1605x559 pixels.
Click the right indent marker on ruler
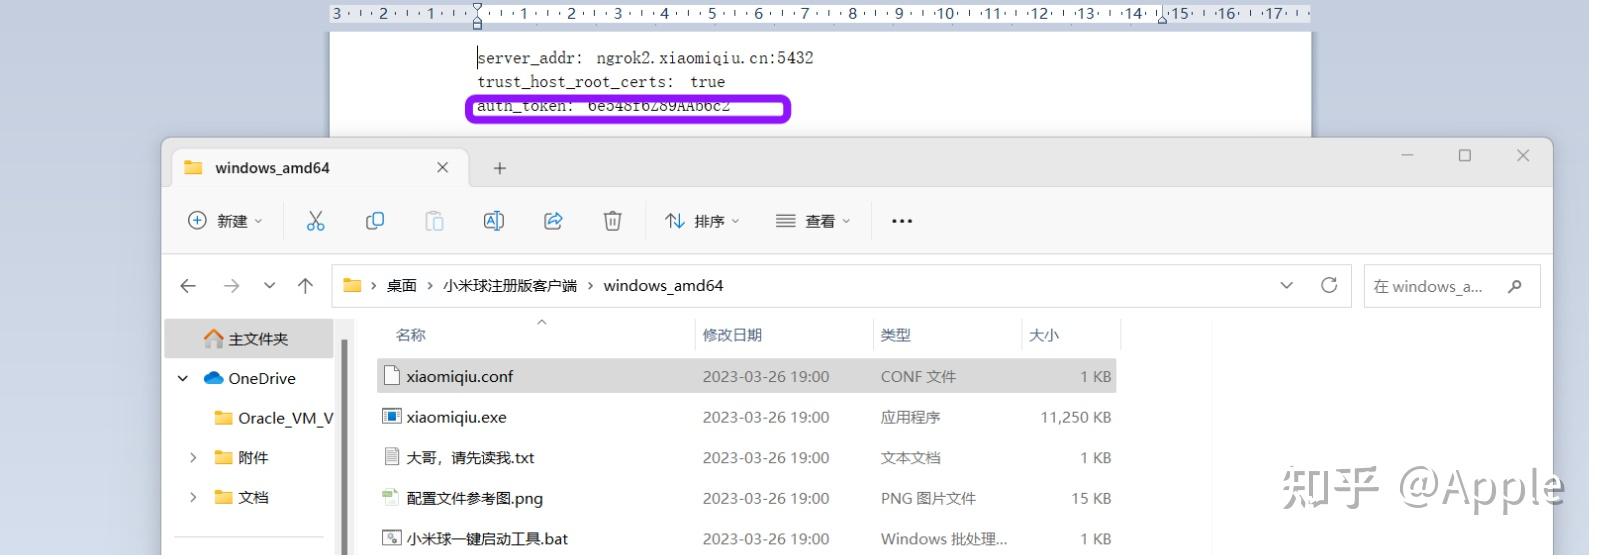1161,17
